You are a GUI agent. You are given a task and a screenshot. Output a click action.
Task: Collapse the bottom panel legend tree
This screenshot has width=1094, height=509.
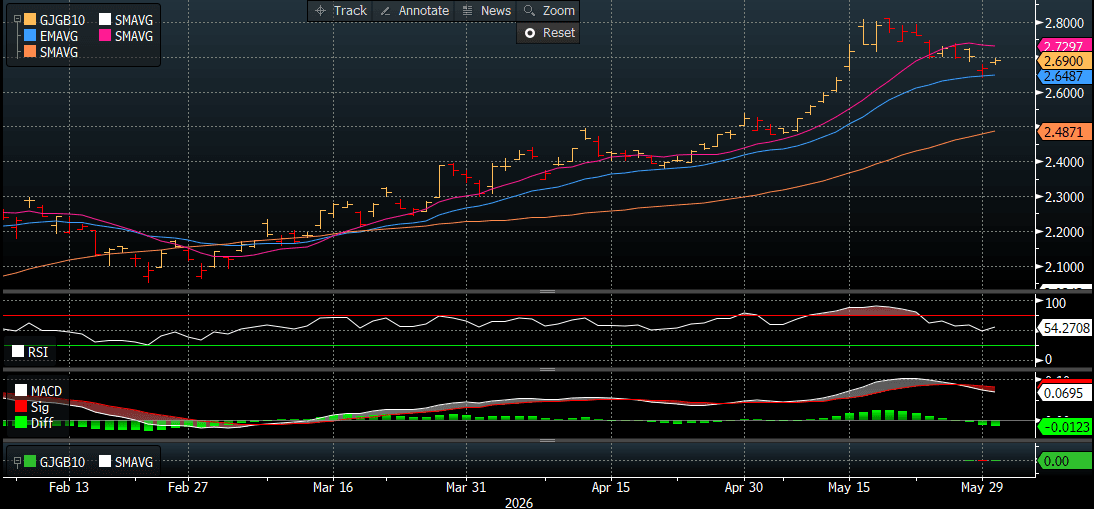click(17, 461)
